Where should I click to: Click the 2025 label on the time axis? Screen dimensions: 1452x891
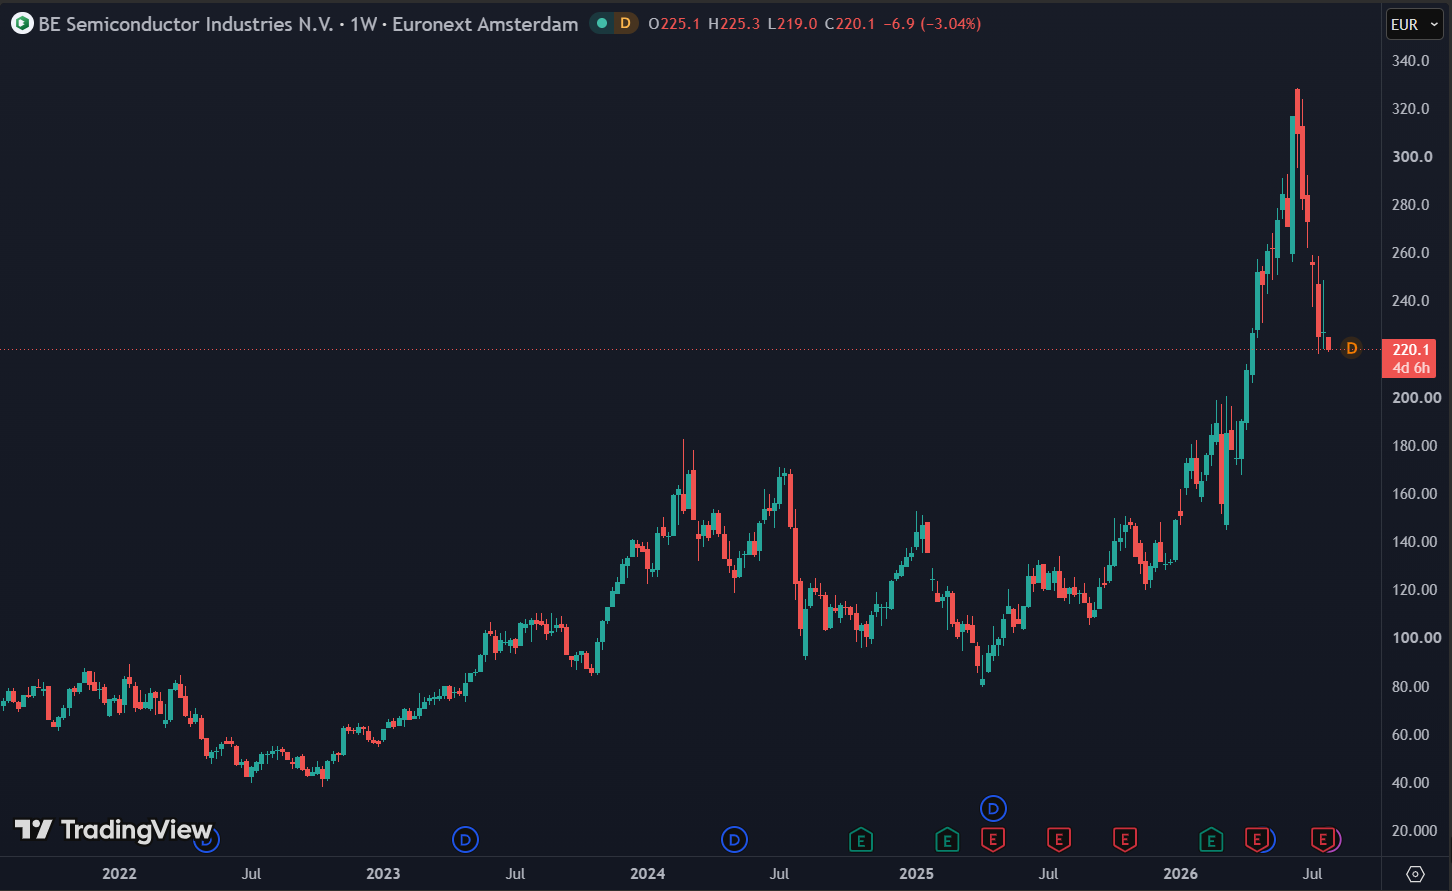[x=916, y=874]
